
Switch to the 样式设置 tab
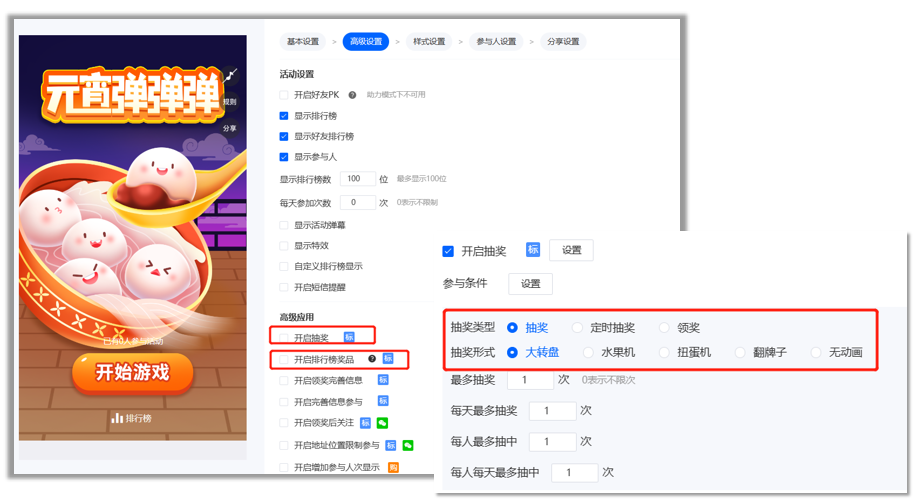(x=429, y=41)
